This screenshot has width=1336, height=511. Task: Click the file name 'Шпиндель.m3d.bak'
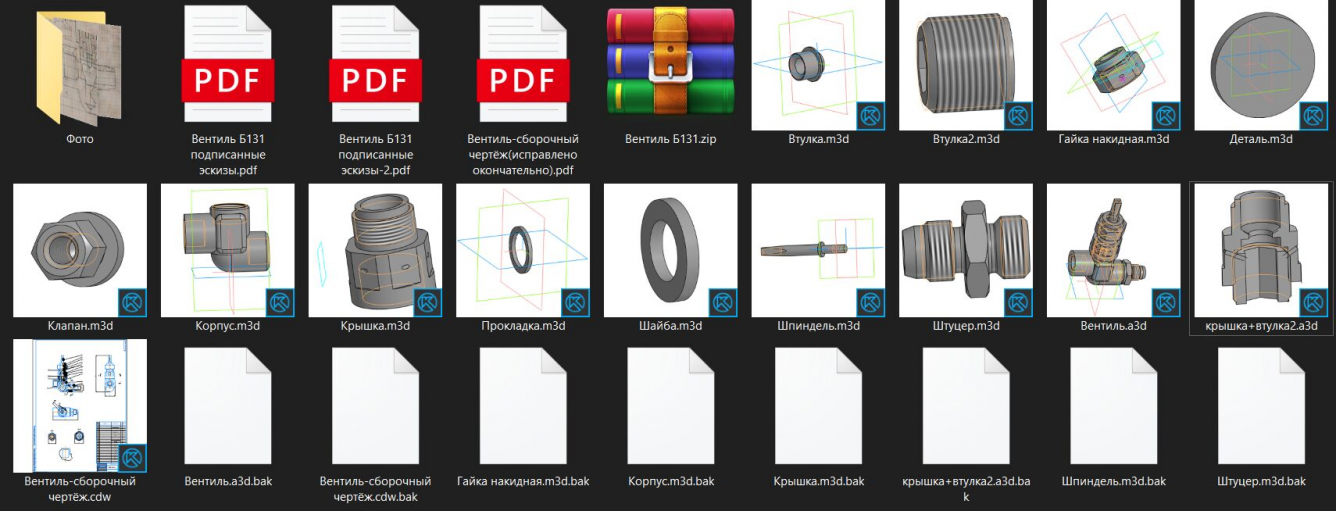pyautogui.click(x=1113, y=481)
